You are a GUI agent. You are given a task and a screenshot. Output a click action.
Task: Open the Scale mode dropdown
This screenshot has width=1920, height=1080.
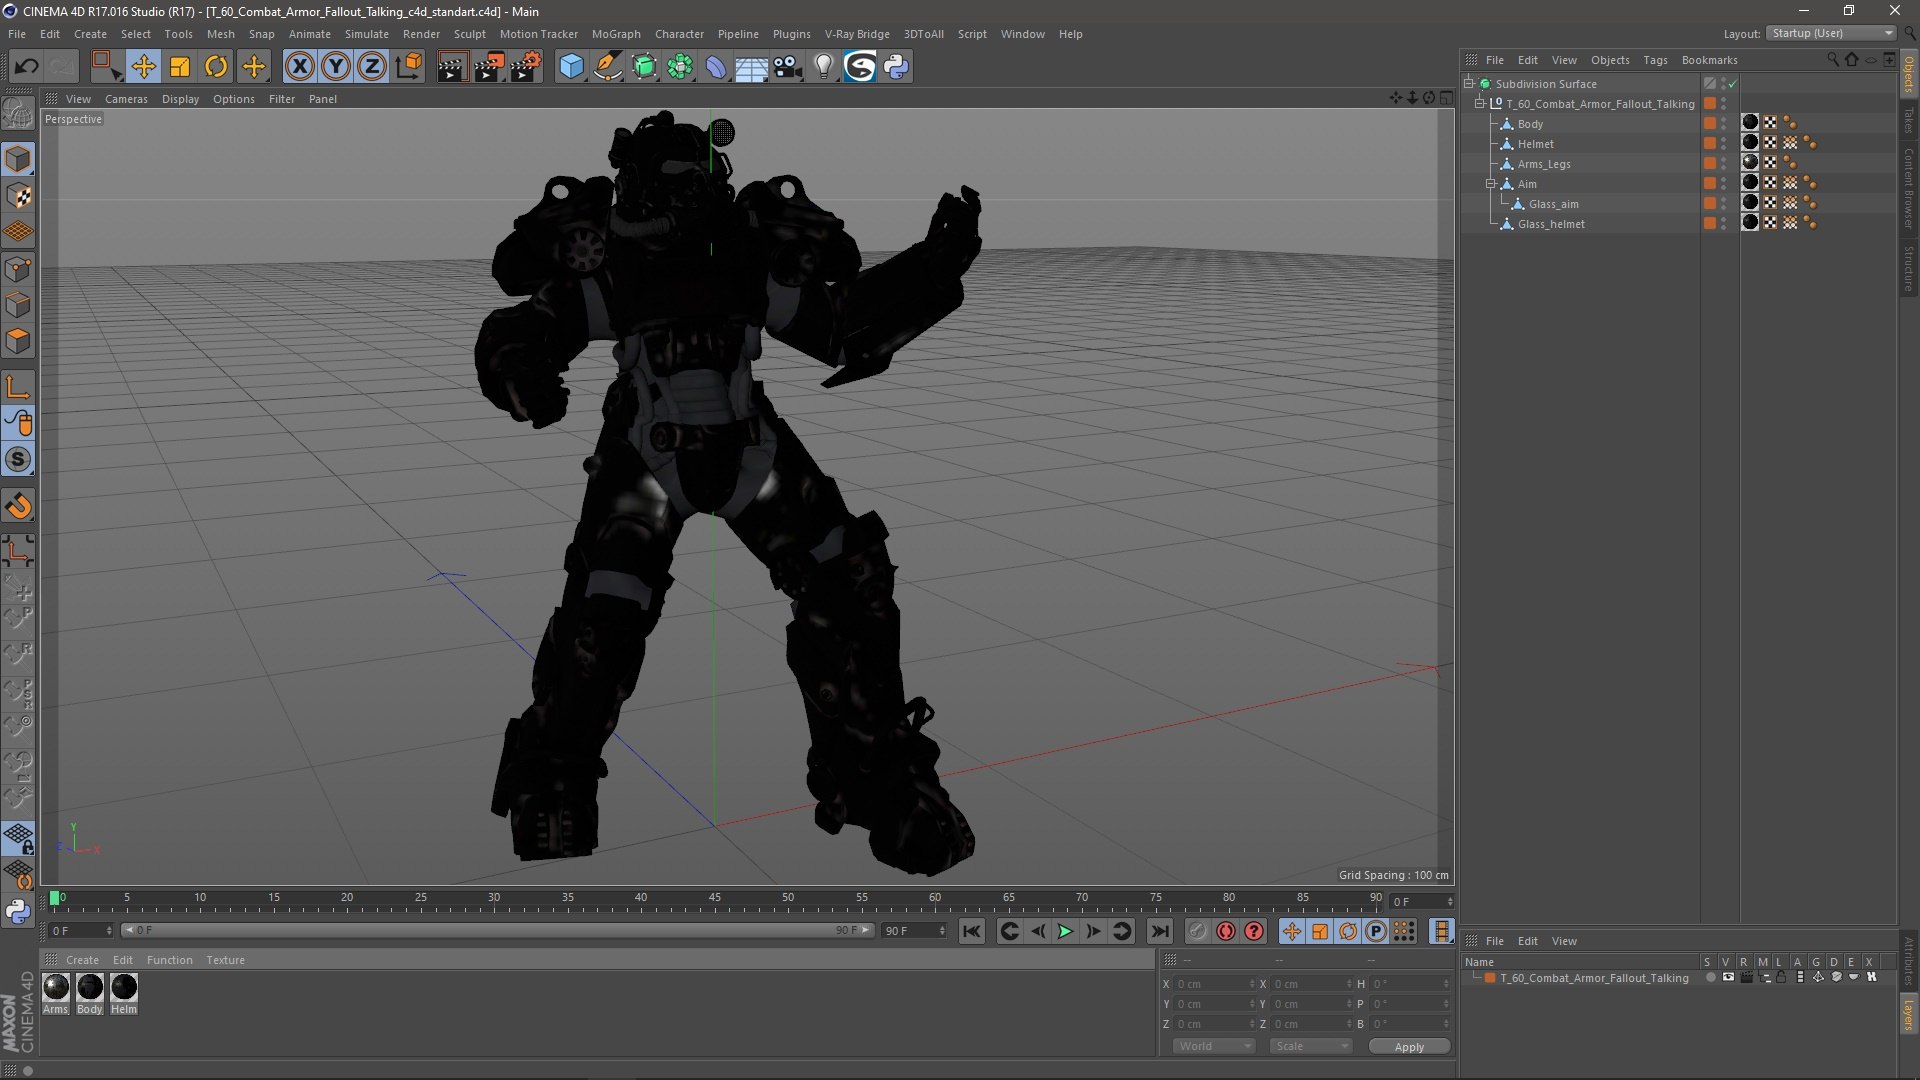[x=1311, y=1046]
